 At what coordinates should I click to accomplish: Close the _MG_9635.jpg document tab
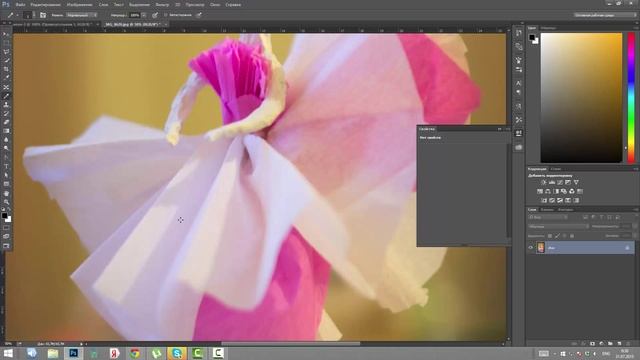(166, 24)
